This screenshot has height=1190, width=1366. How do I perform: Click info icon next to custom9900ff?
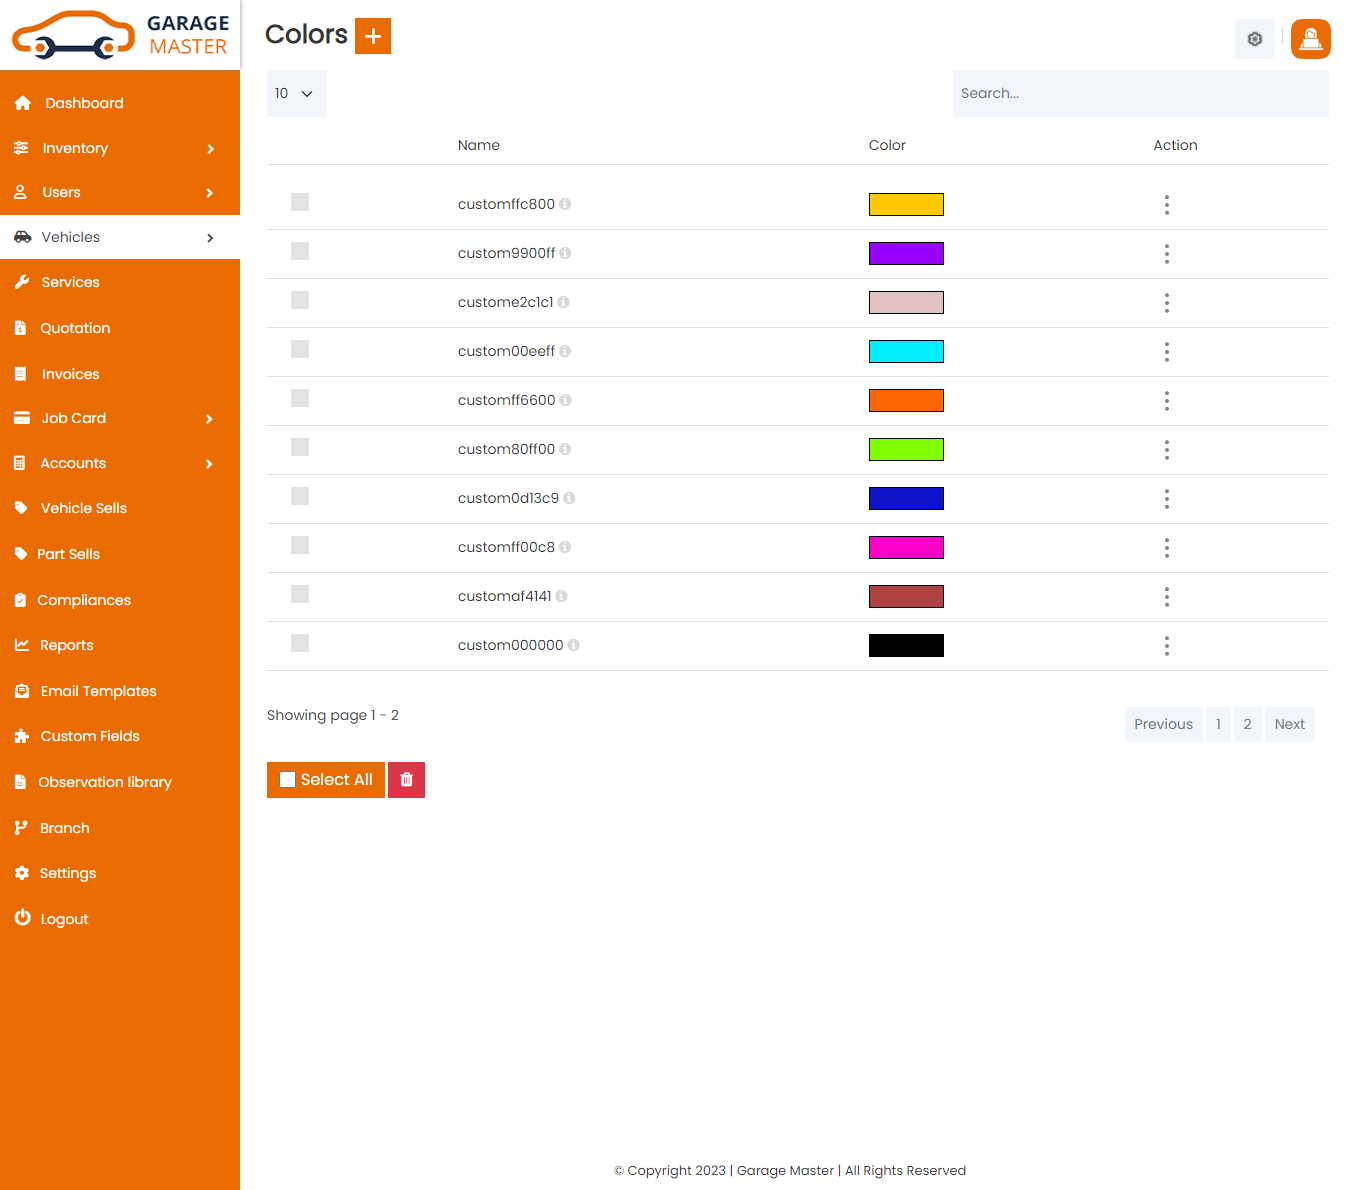[565, 253]
